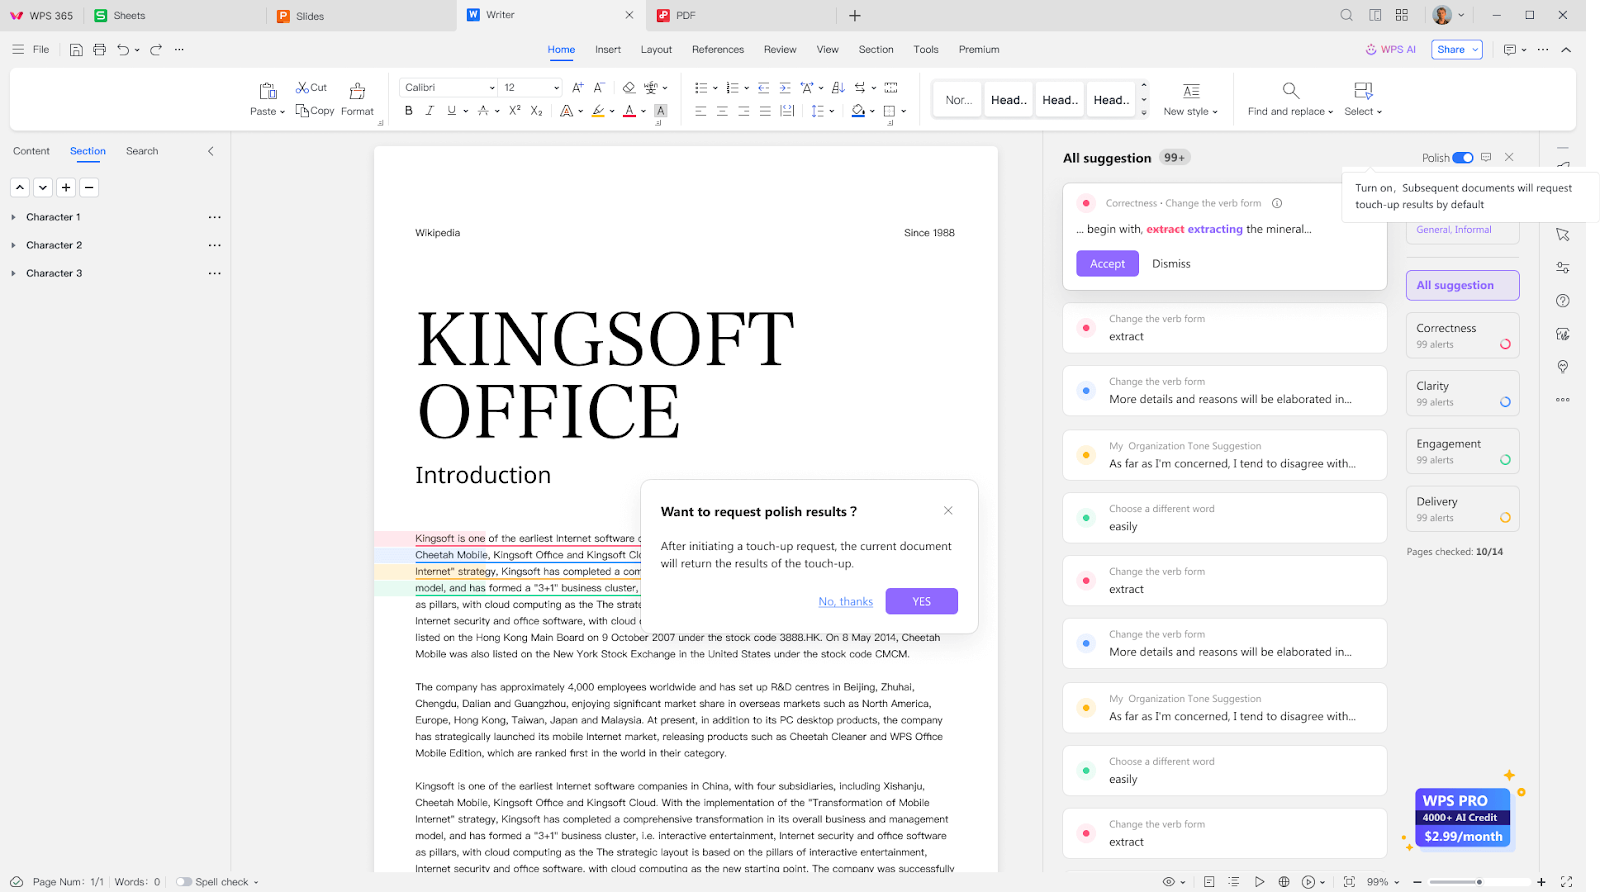This screenshot has height=892, width=1600.
Task: Cut the selected text
Action: (x=311, y=88)
